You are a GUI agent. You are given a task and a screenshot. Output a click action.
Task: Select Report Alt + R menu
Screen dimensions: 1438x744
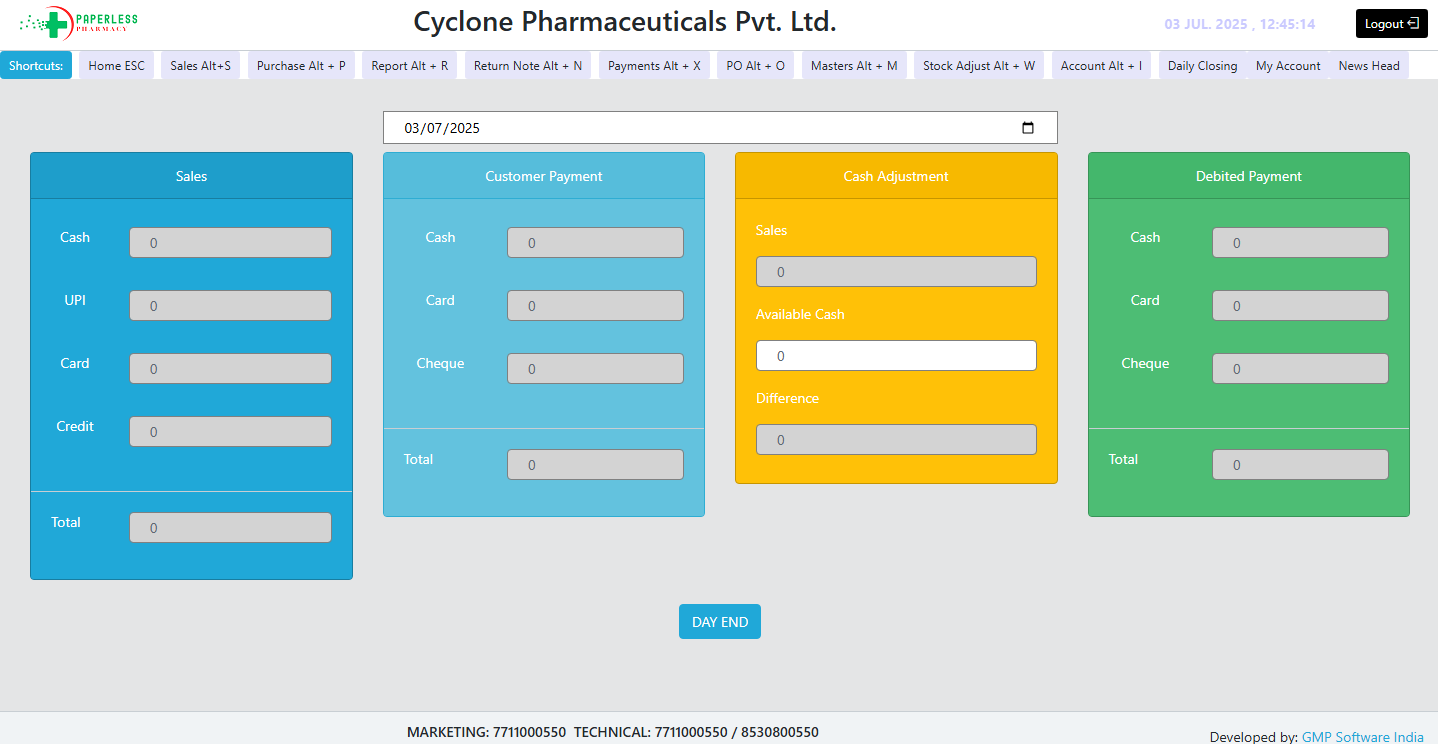409,66
